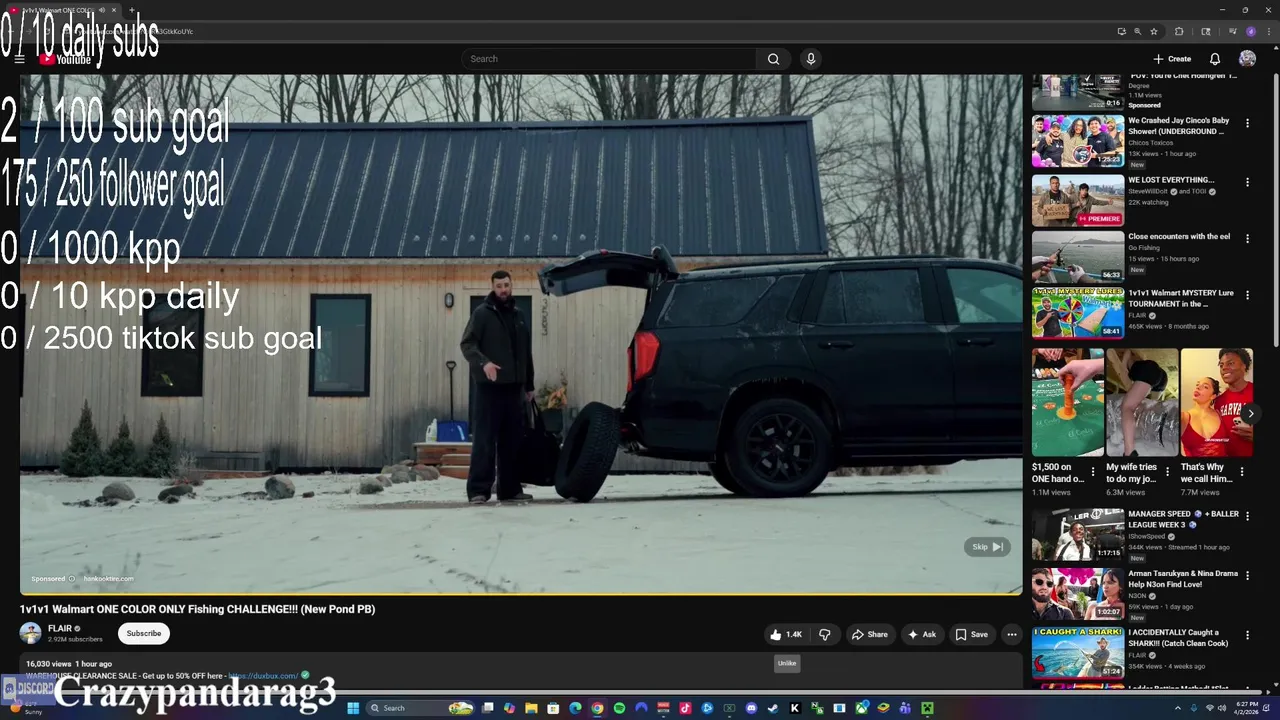Click the install app icon in address bar
1280x720 pixels.
coord(1121,31)
